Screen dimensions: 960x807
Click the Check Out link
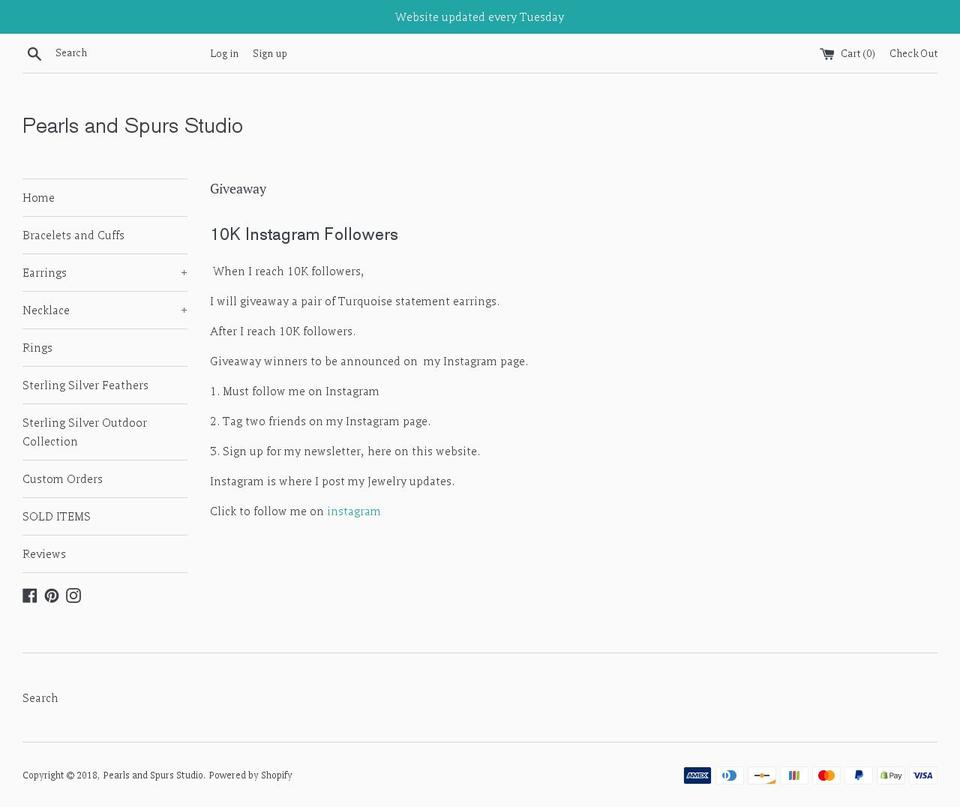point(913,53)
